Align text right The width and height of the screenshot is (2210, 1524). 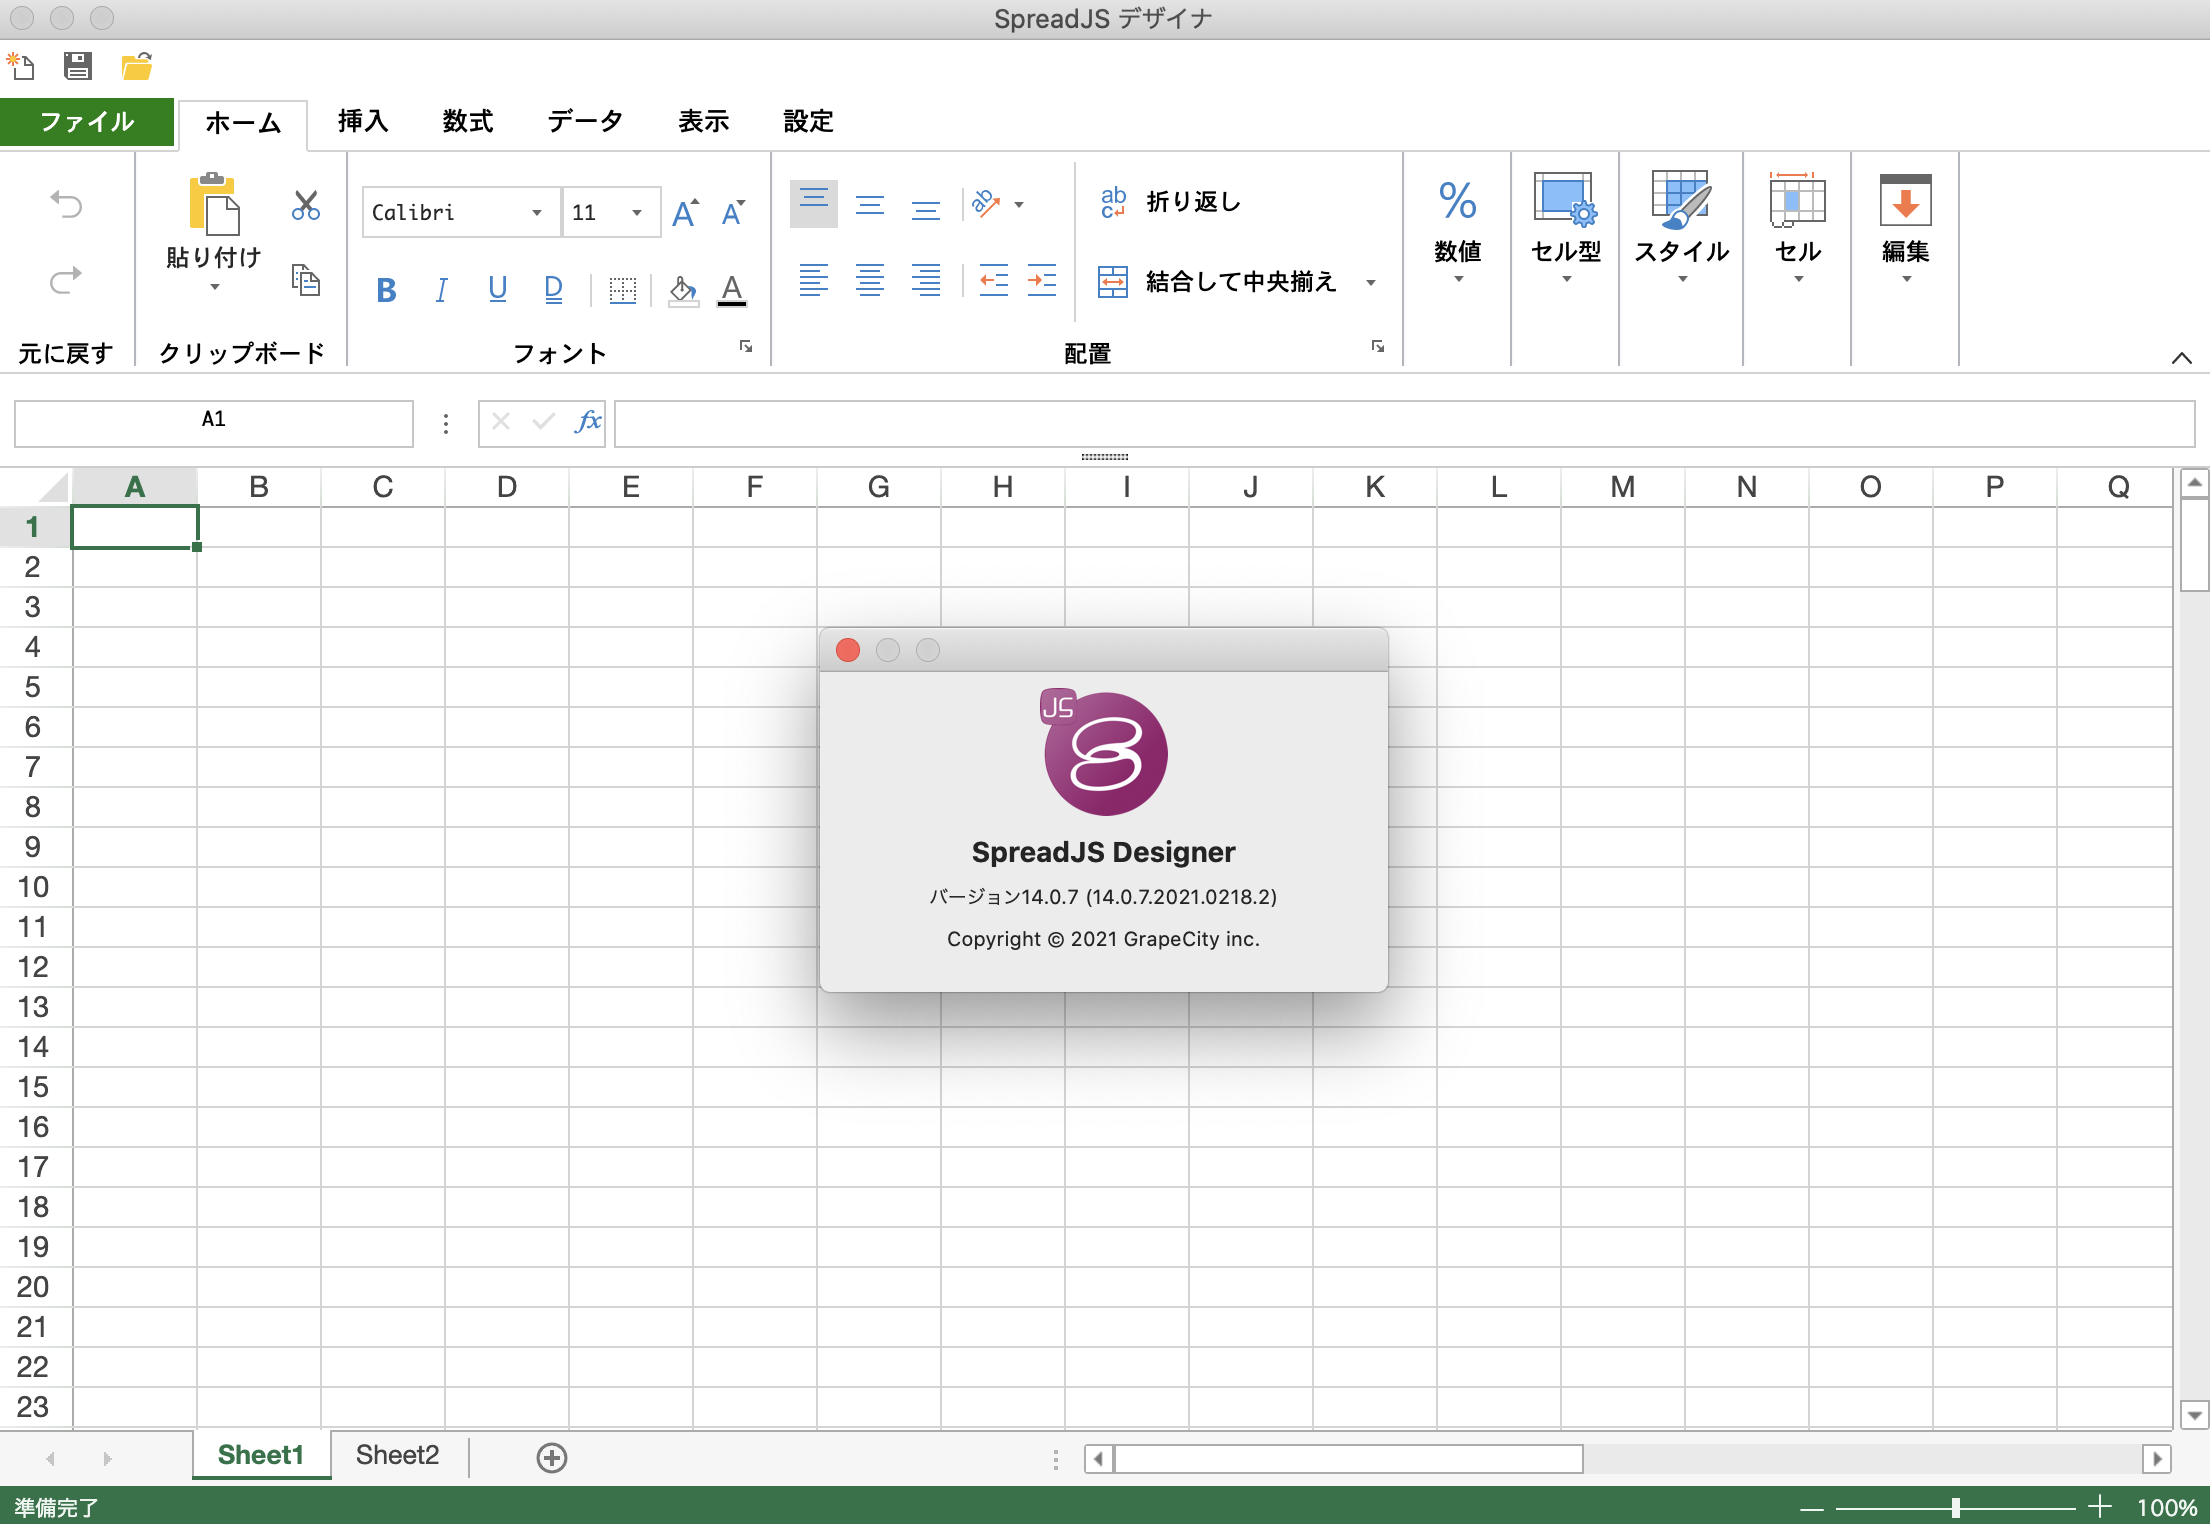[x=926, y=280]
